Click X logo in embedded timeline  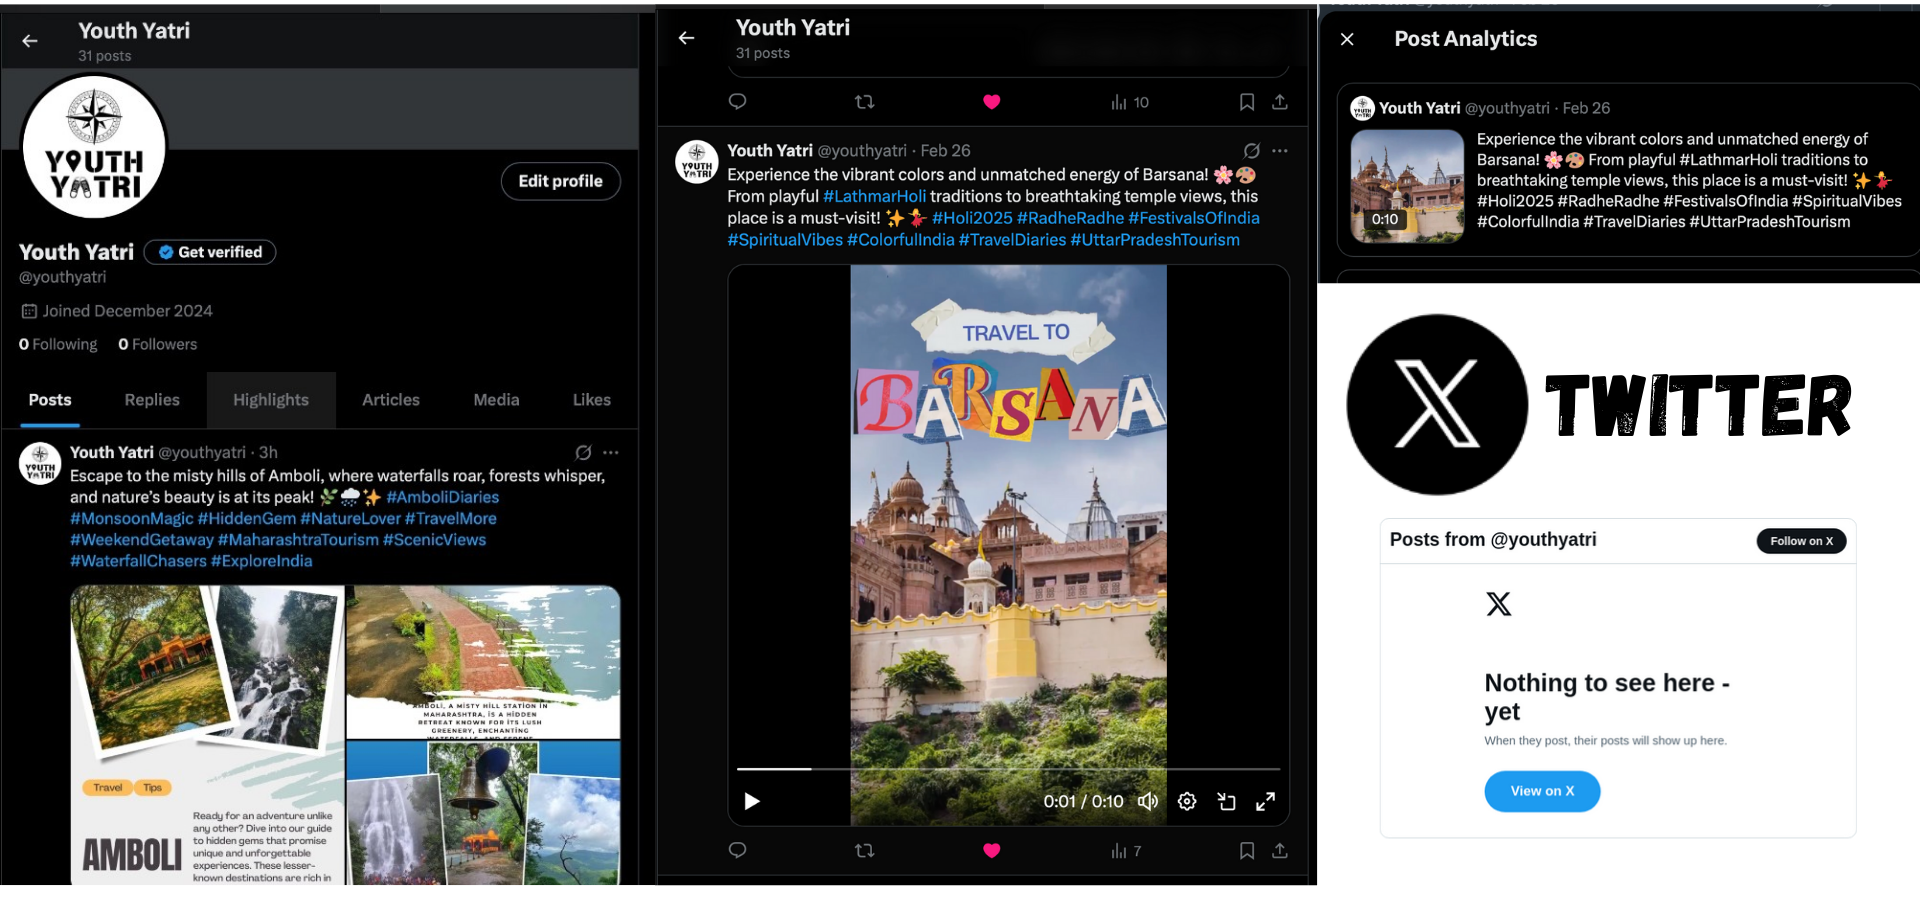click(x=1498, y=604)
